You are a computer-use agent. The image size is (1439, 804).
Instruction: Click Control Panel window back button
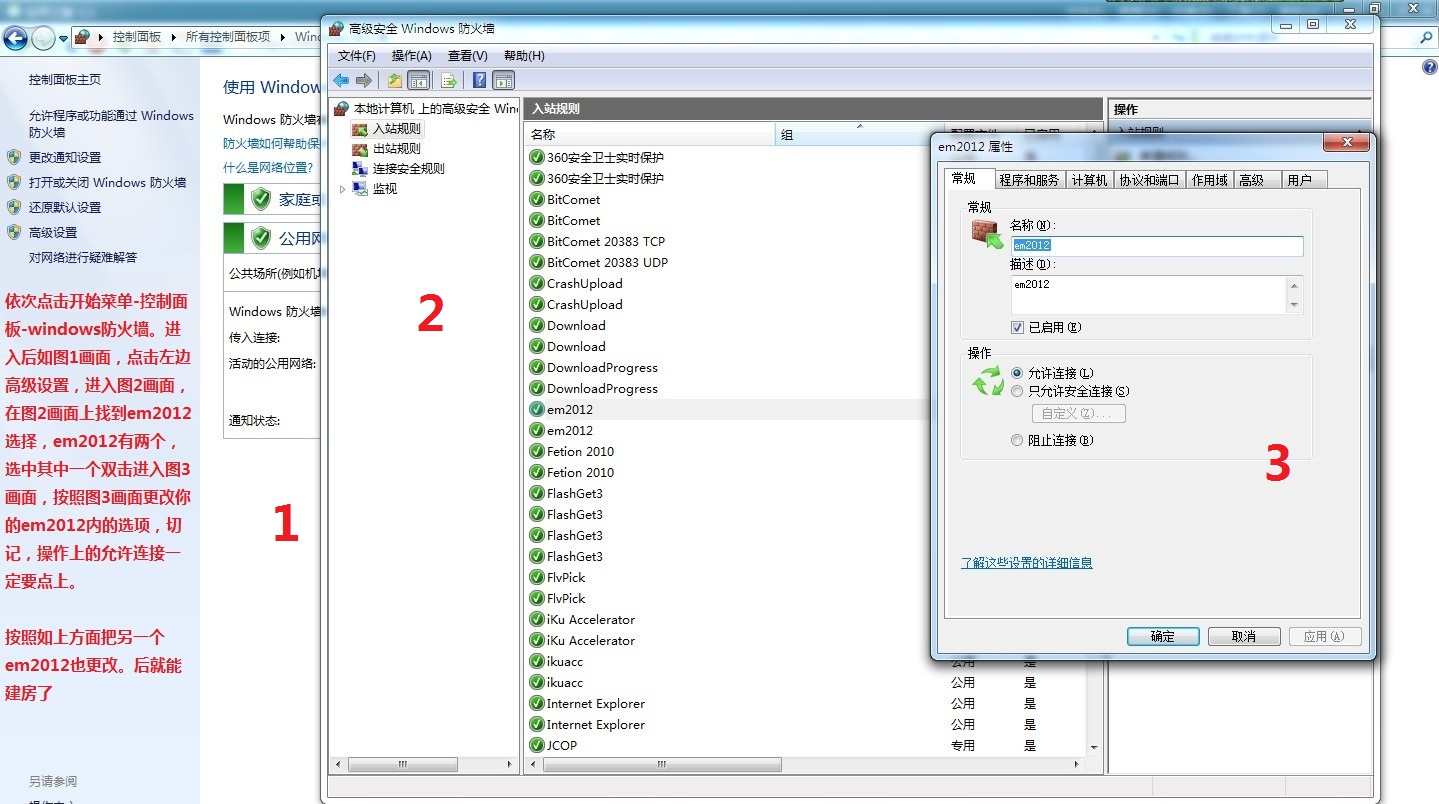(x=15, y=39)
